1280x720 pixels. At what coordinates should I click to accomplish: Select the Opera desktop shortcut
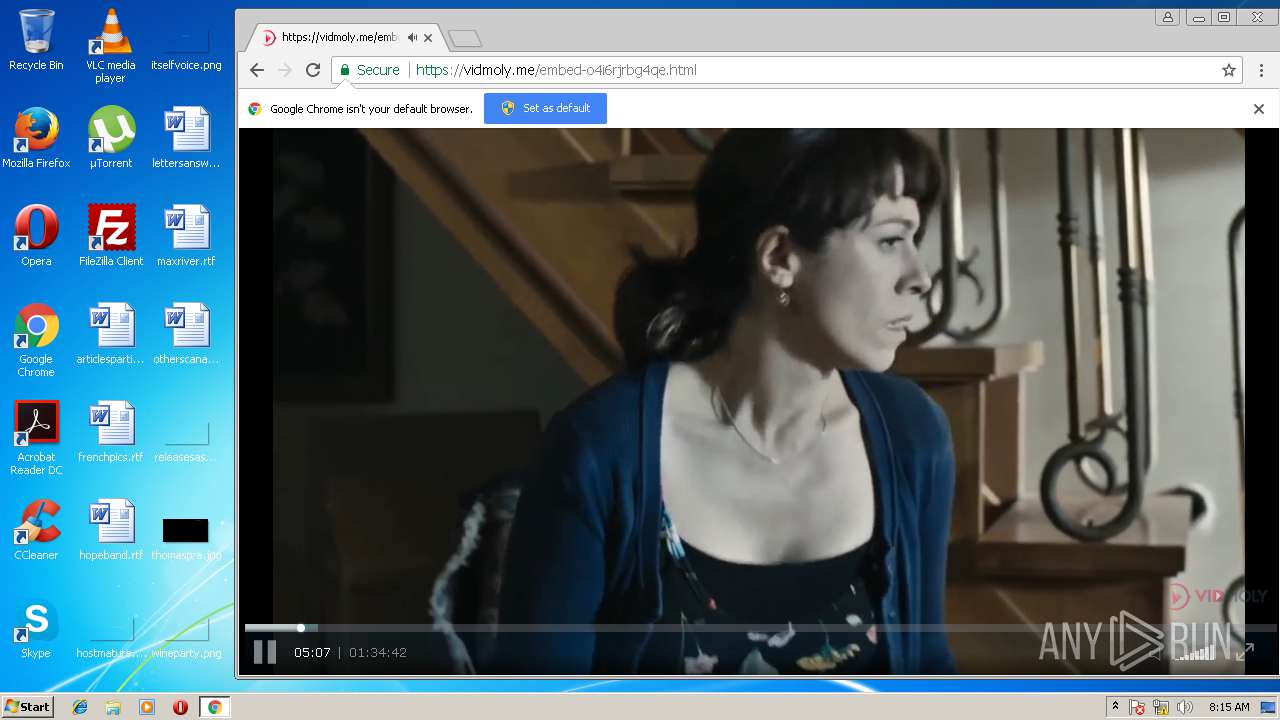coord(36,236)
